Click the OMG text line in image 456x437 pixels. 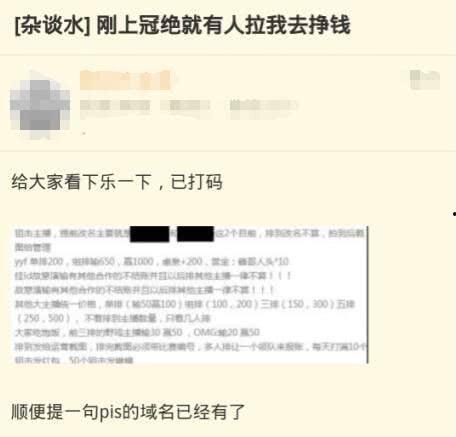[137, 332]
